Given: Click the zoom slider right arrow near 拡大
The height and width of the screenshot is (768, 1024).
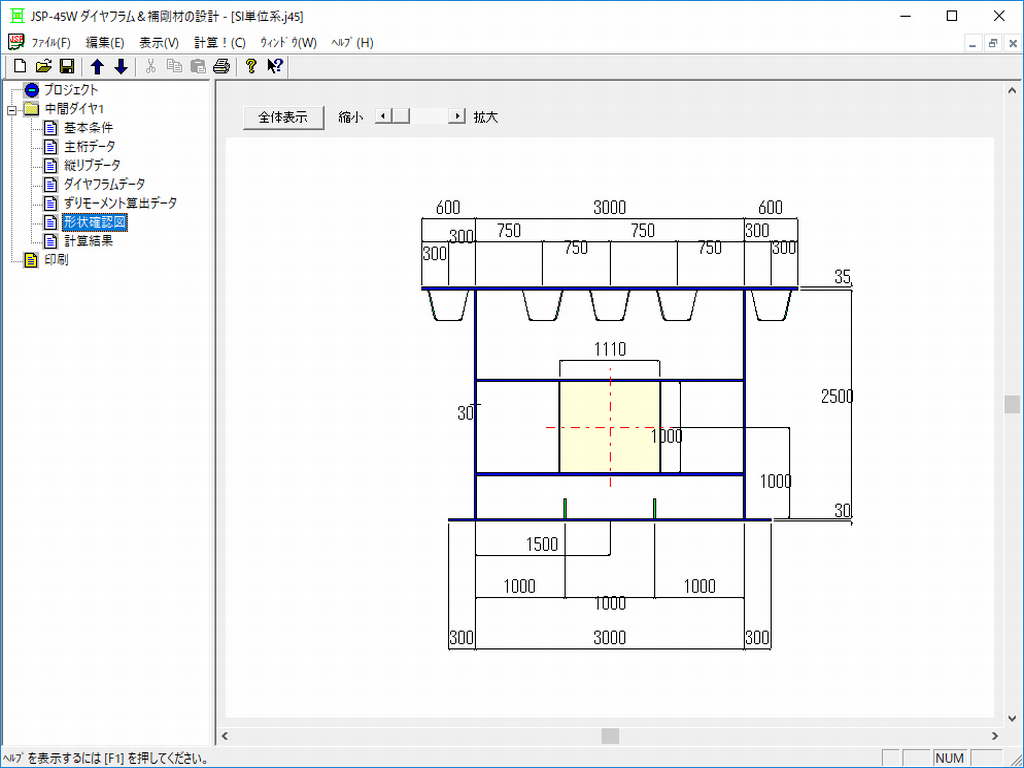Looking at the screenshot, I should point(458,117).
